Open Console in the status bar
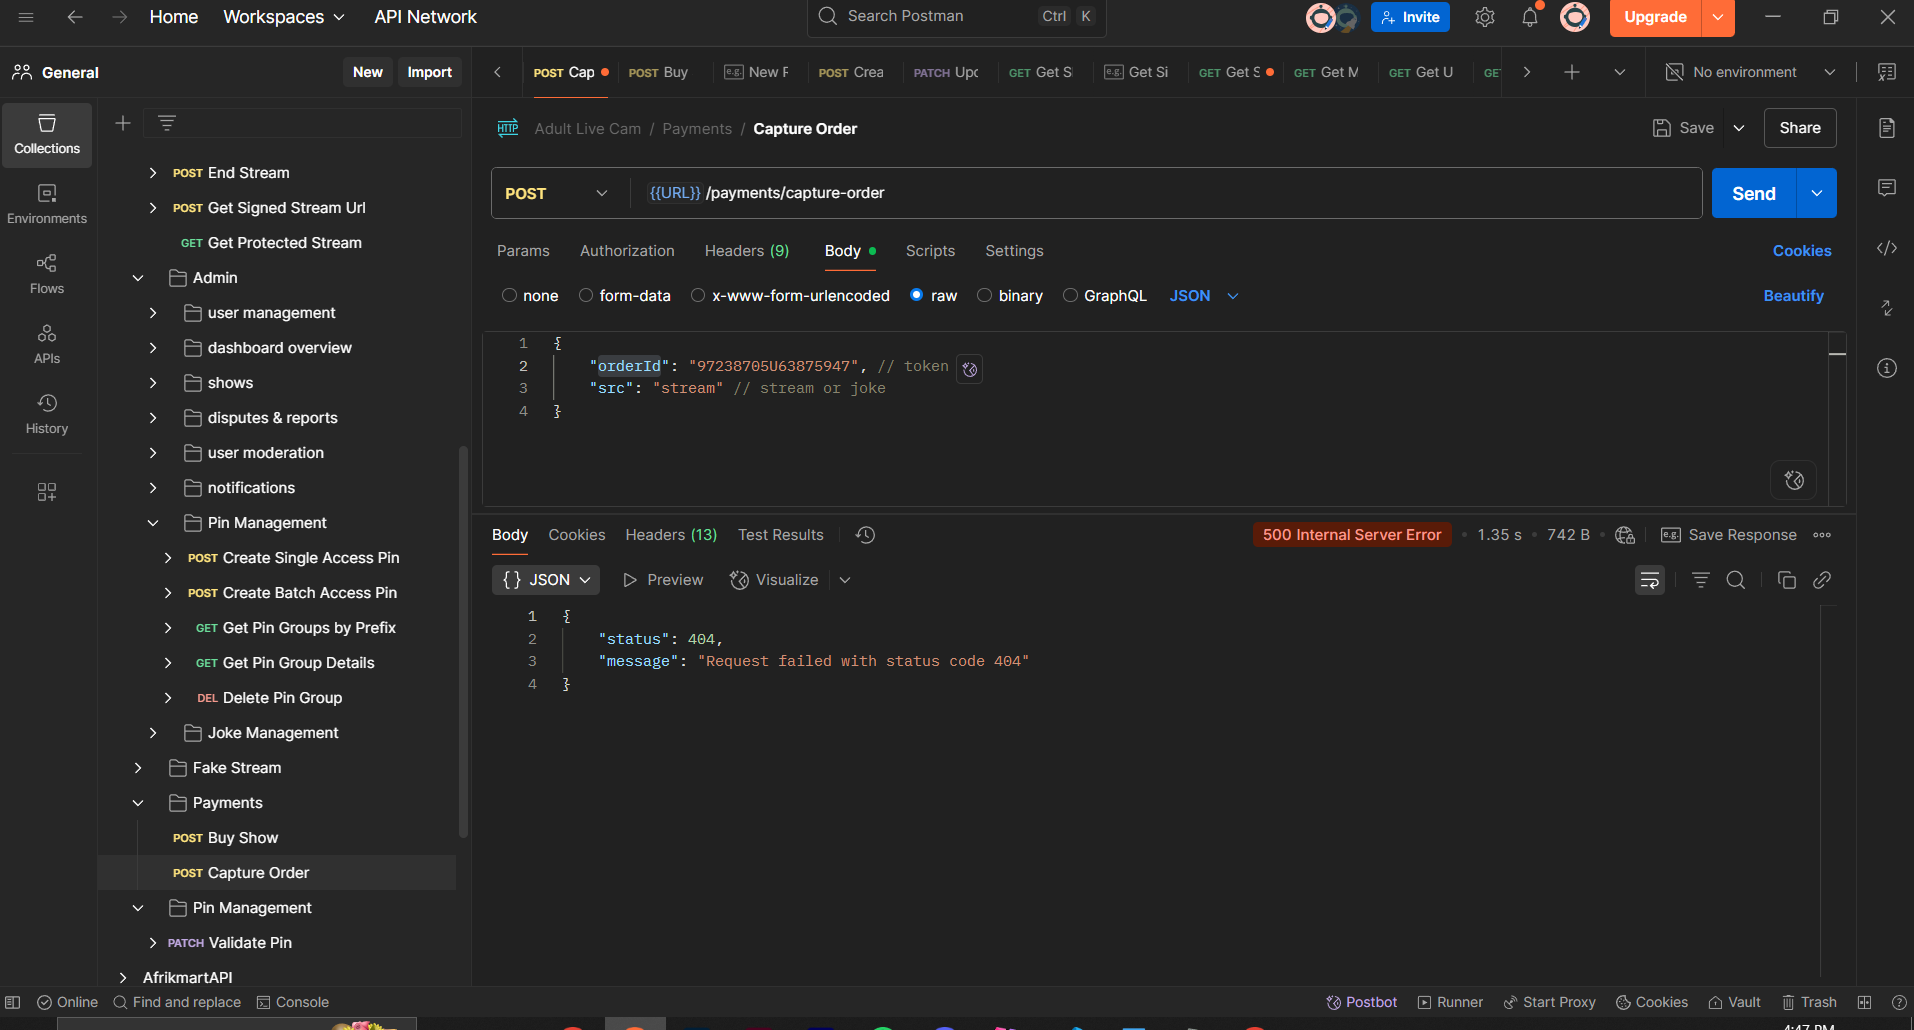 coord(293,1002)
